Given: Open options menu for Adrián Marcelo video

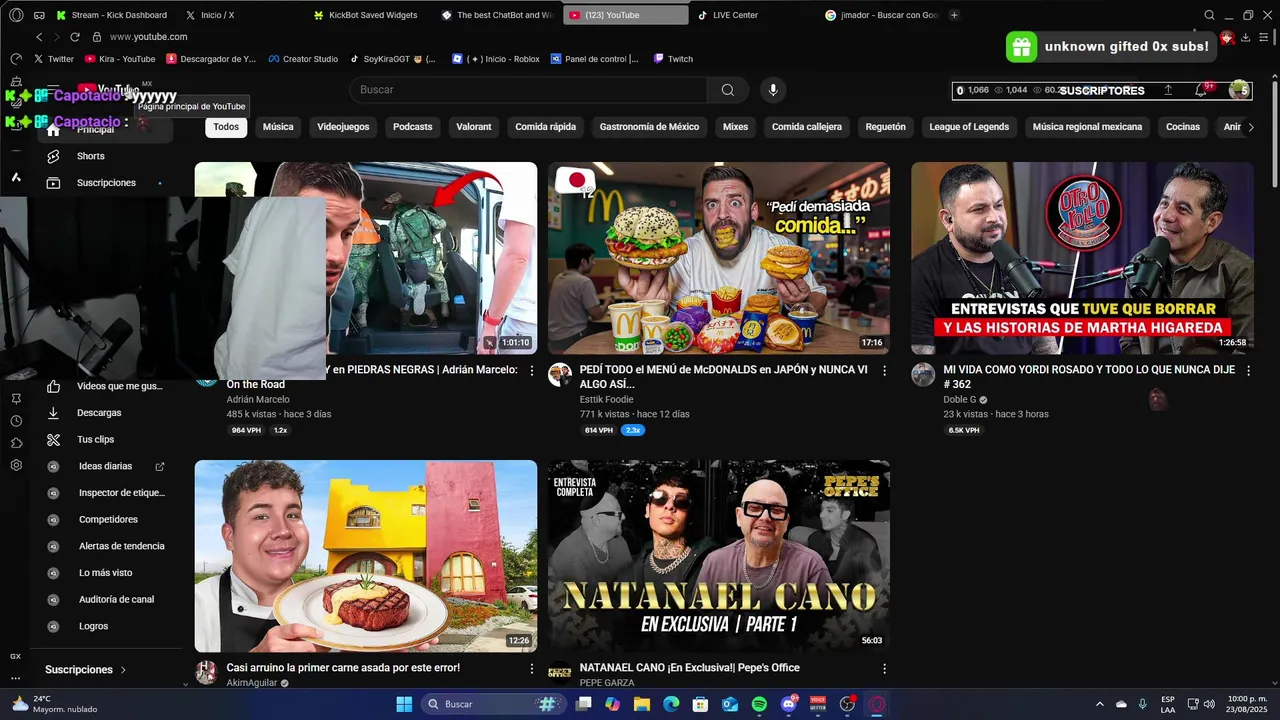Looking at the screenshot, I should [532, 370].
